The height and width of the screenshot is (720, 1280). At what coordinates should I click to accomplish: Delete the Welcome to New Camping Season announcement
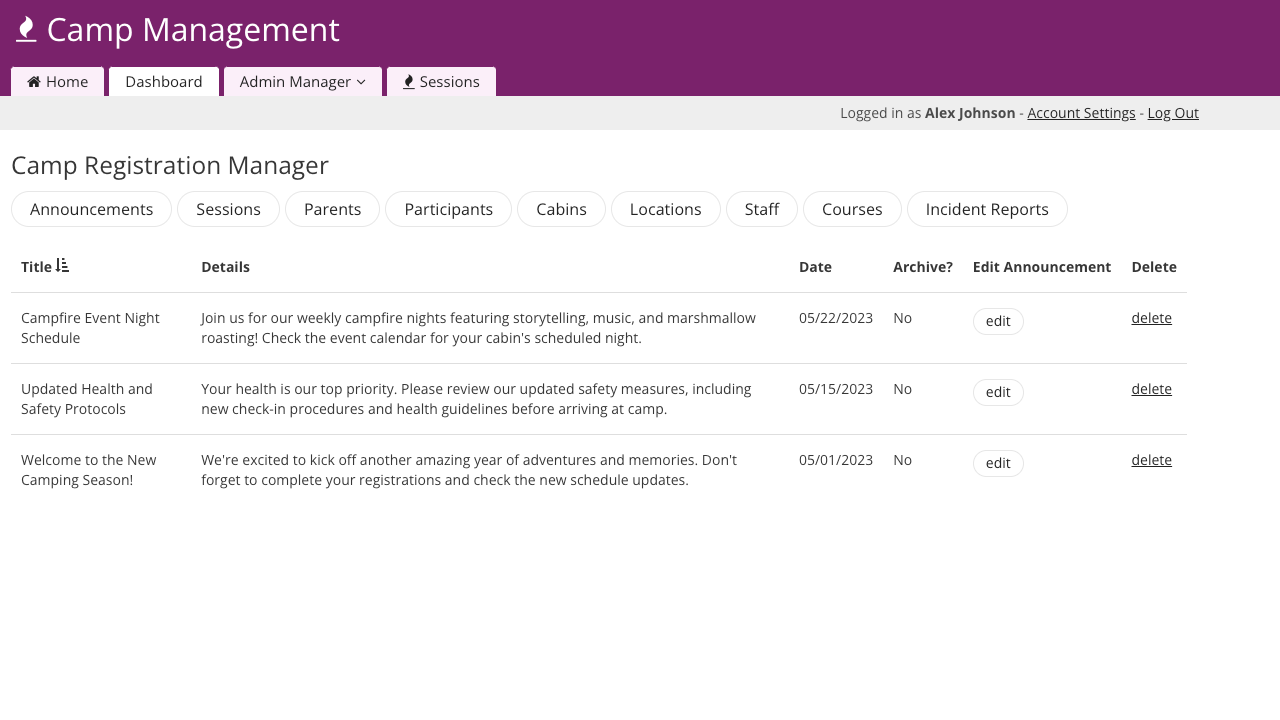(x=1151, y=460)
